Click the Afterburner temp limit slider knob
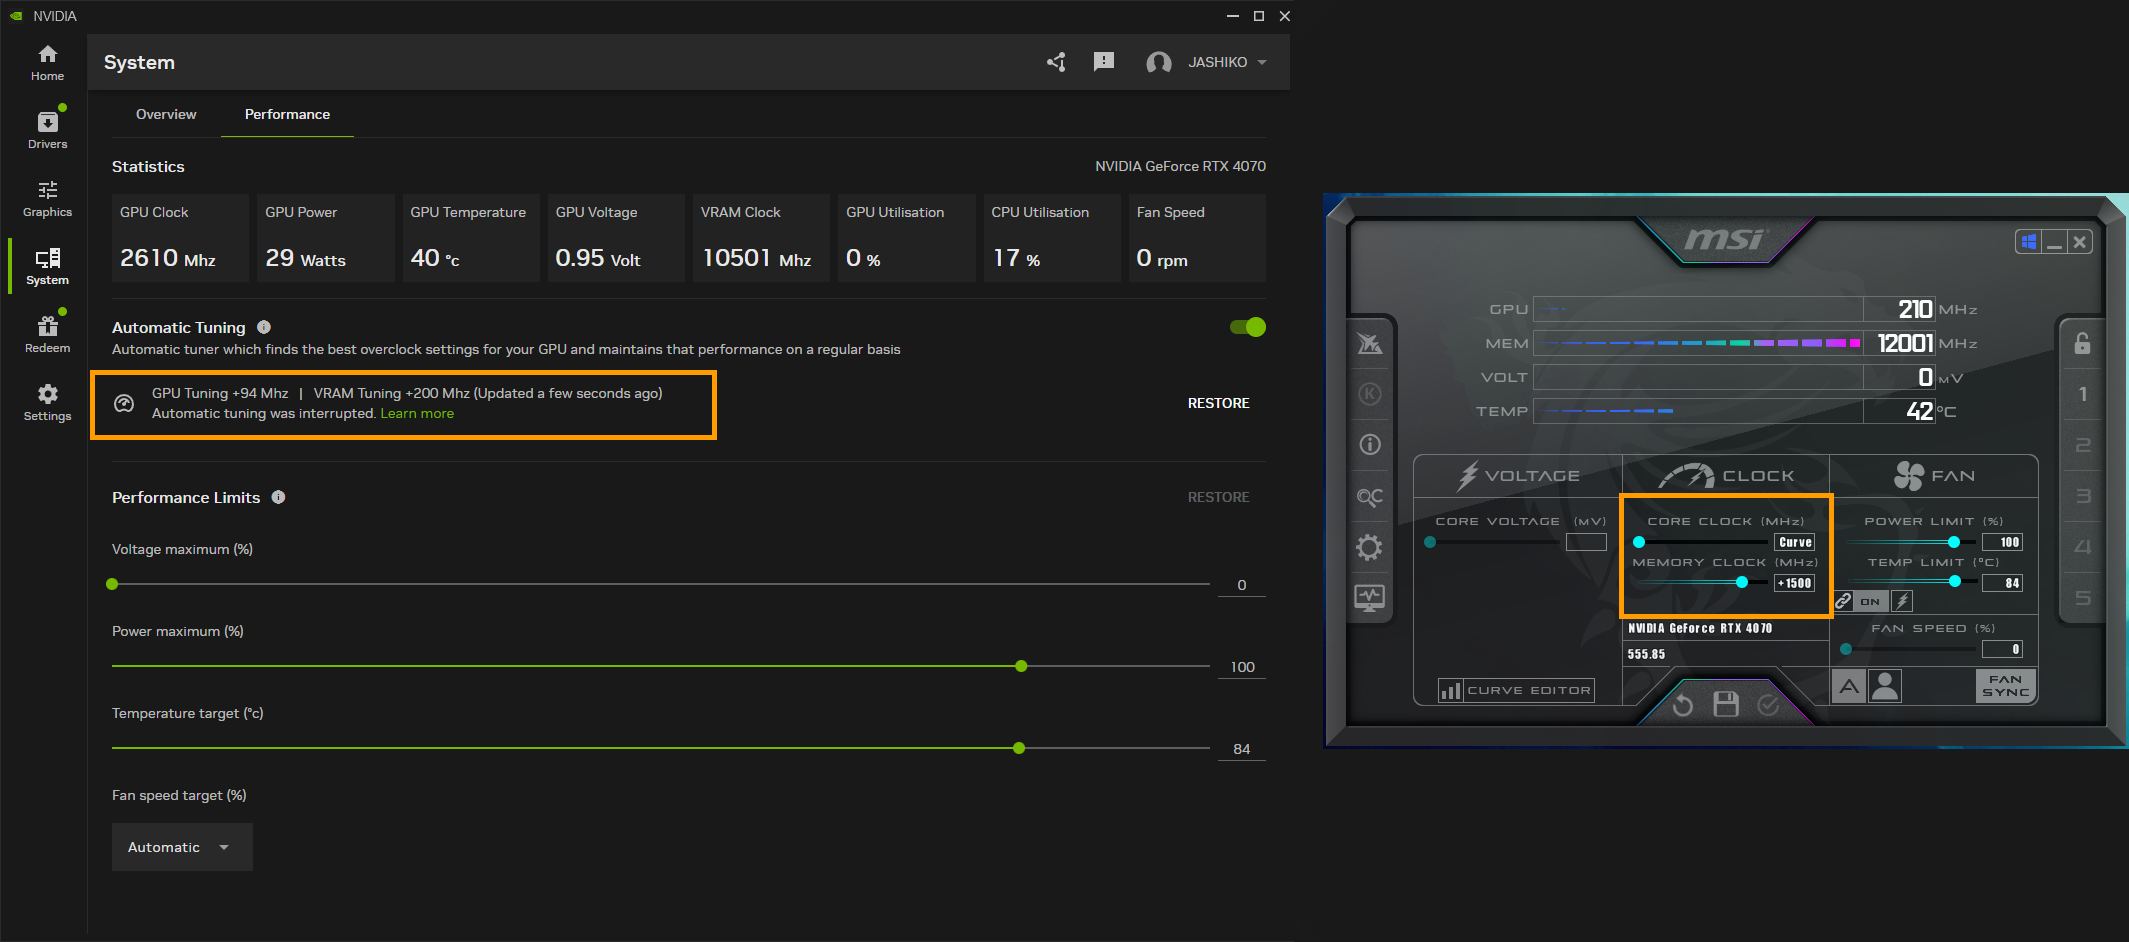 click(x=1955, y=581)
